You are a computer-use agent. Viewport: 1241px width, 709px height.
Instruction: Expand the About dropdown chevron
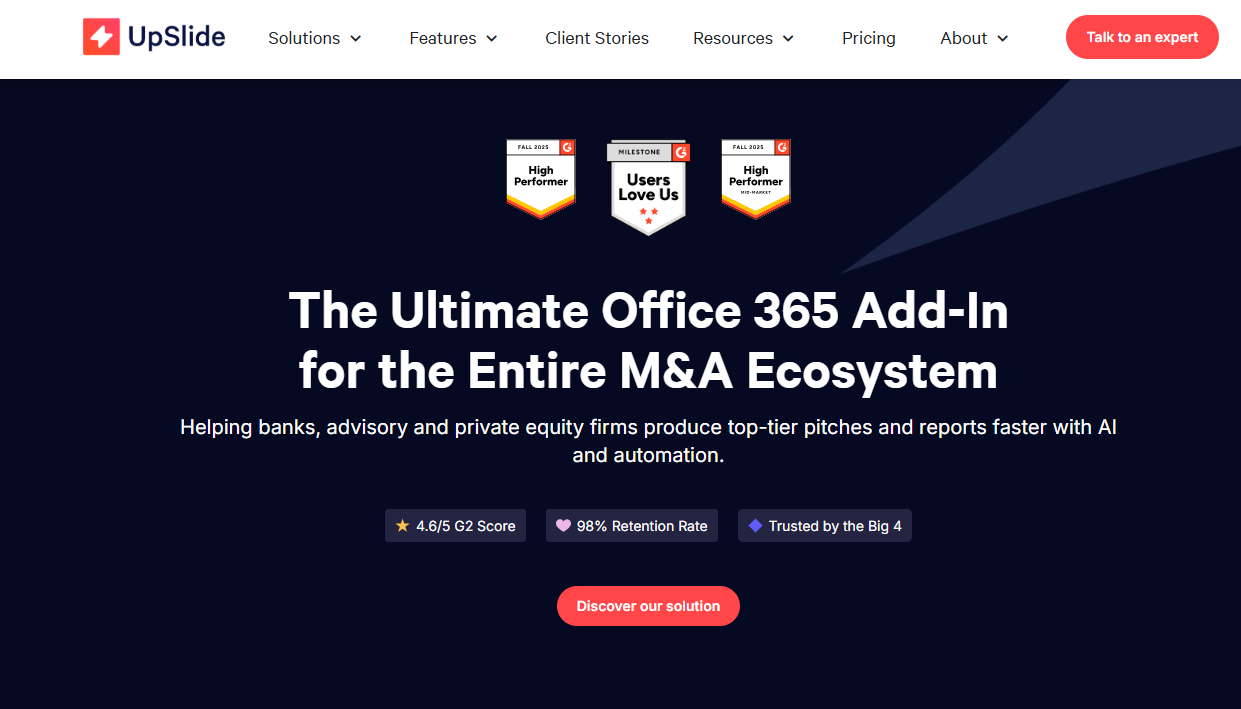[x=1002, y=39]
